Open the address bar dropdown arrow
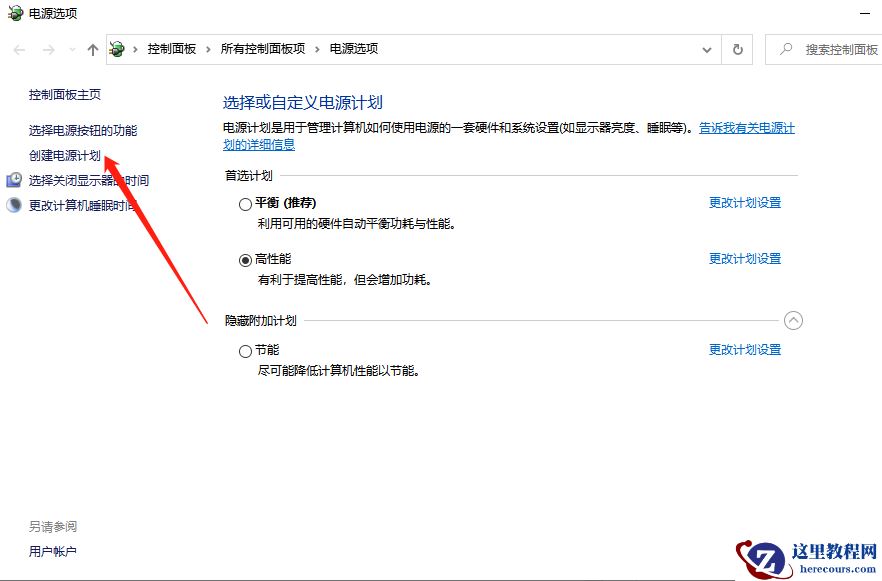The image size is (882, 581). click(x=706, y=48)
